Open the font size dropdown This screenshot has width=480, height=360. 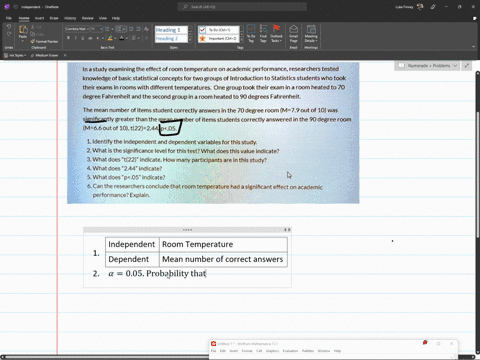101,29
